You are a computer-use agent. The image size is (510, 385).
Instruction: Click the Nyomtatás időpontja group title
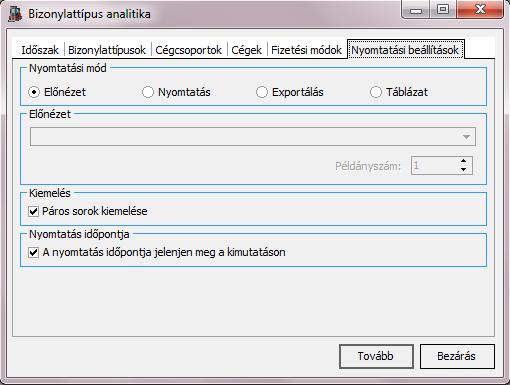[79, 234]
